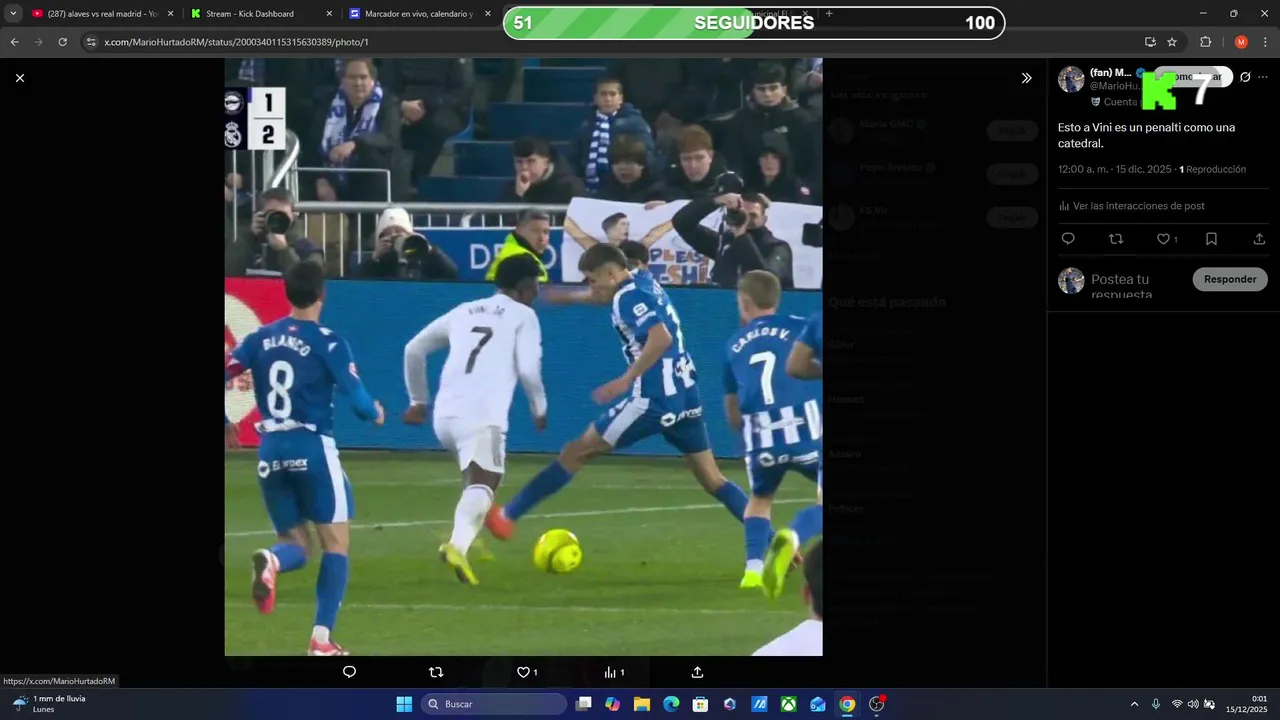Close the photo viewer with the X icon
The image size is (1280, 720).
(20, 78)
